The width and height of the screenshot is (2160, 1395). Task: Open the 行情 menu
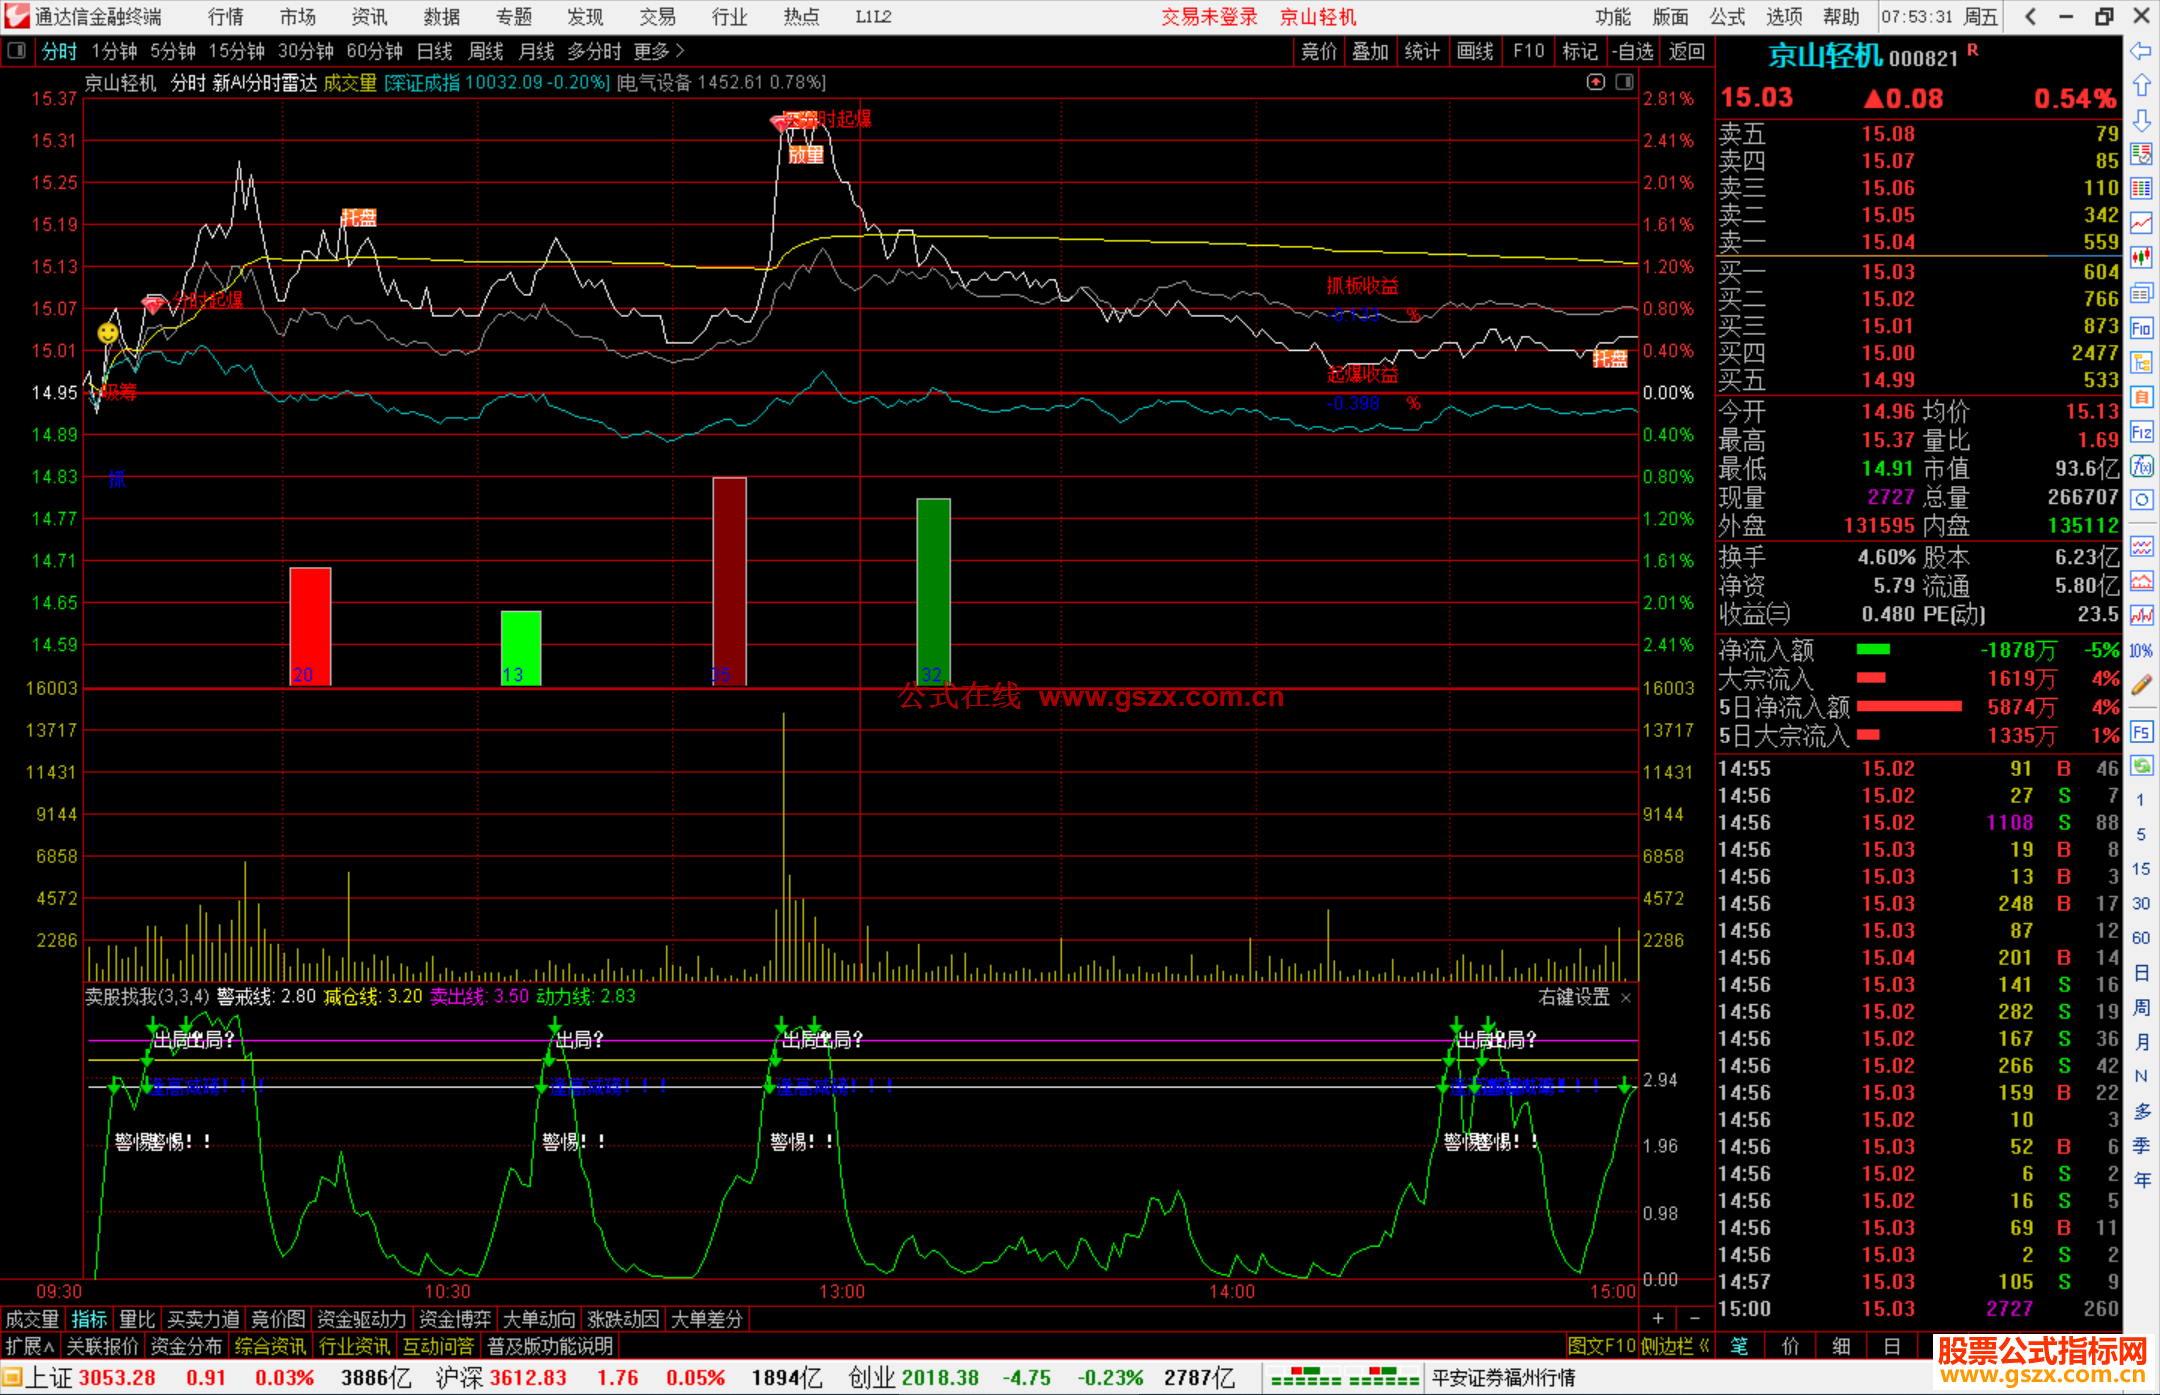(x=225, y=17)
